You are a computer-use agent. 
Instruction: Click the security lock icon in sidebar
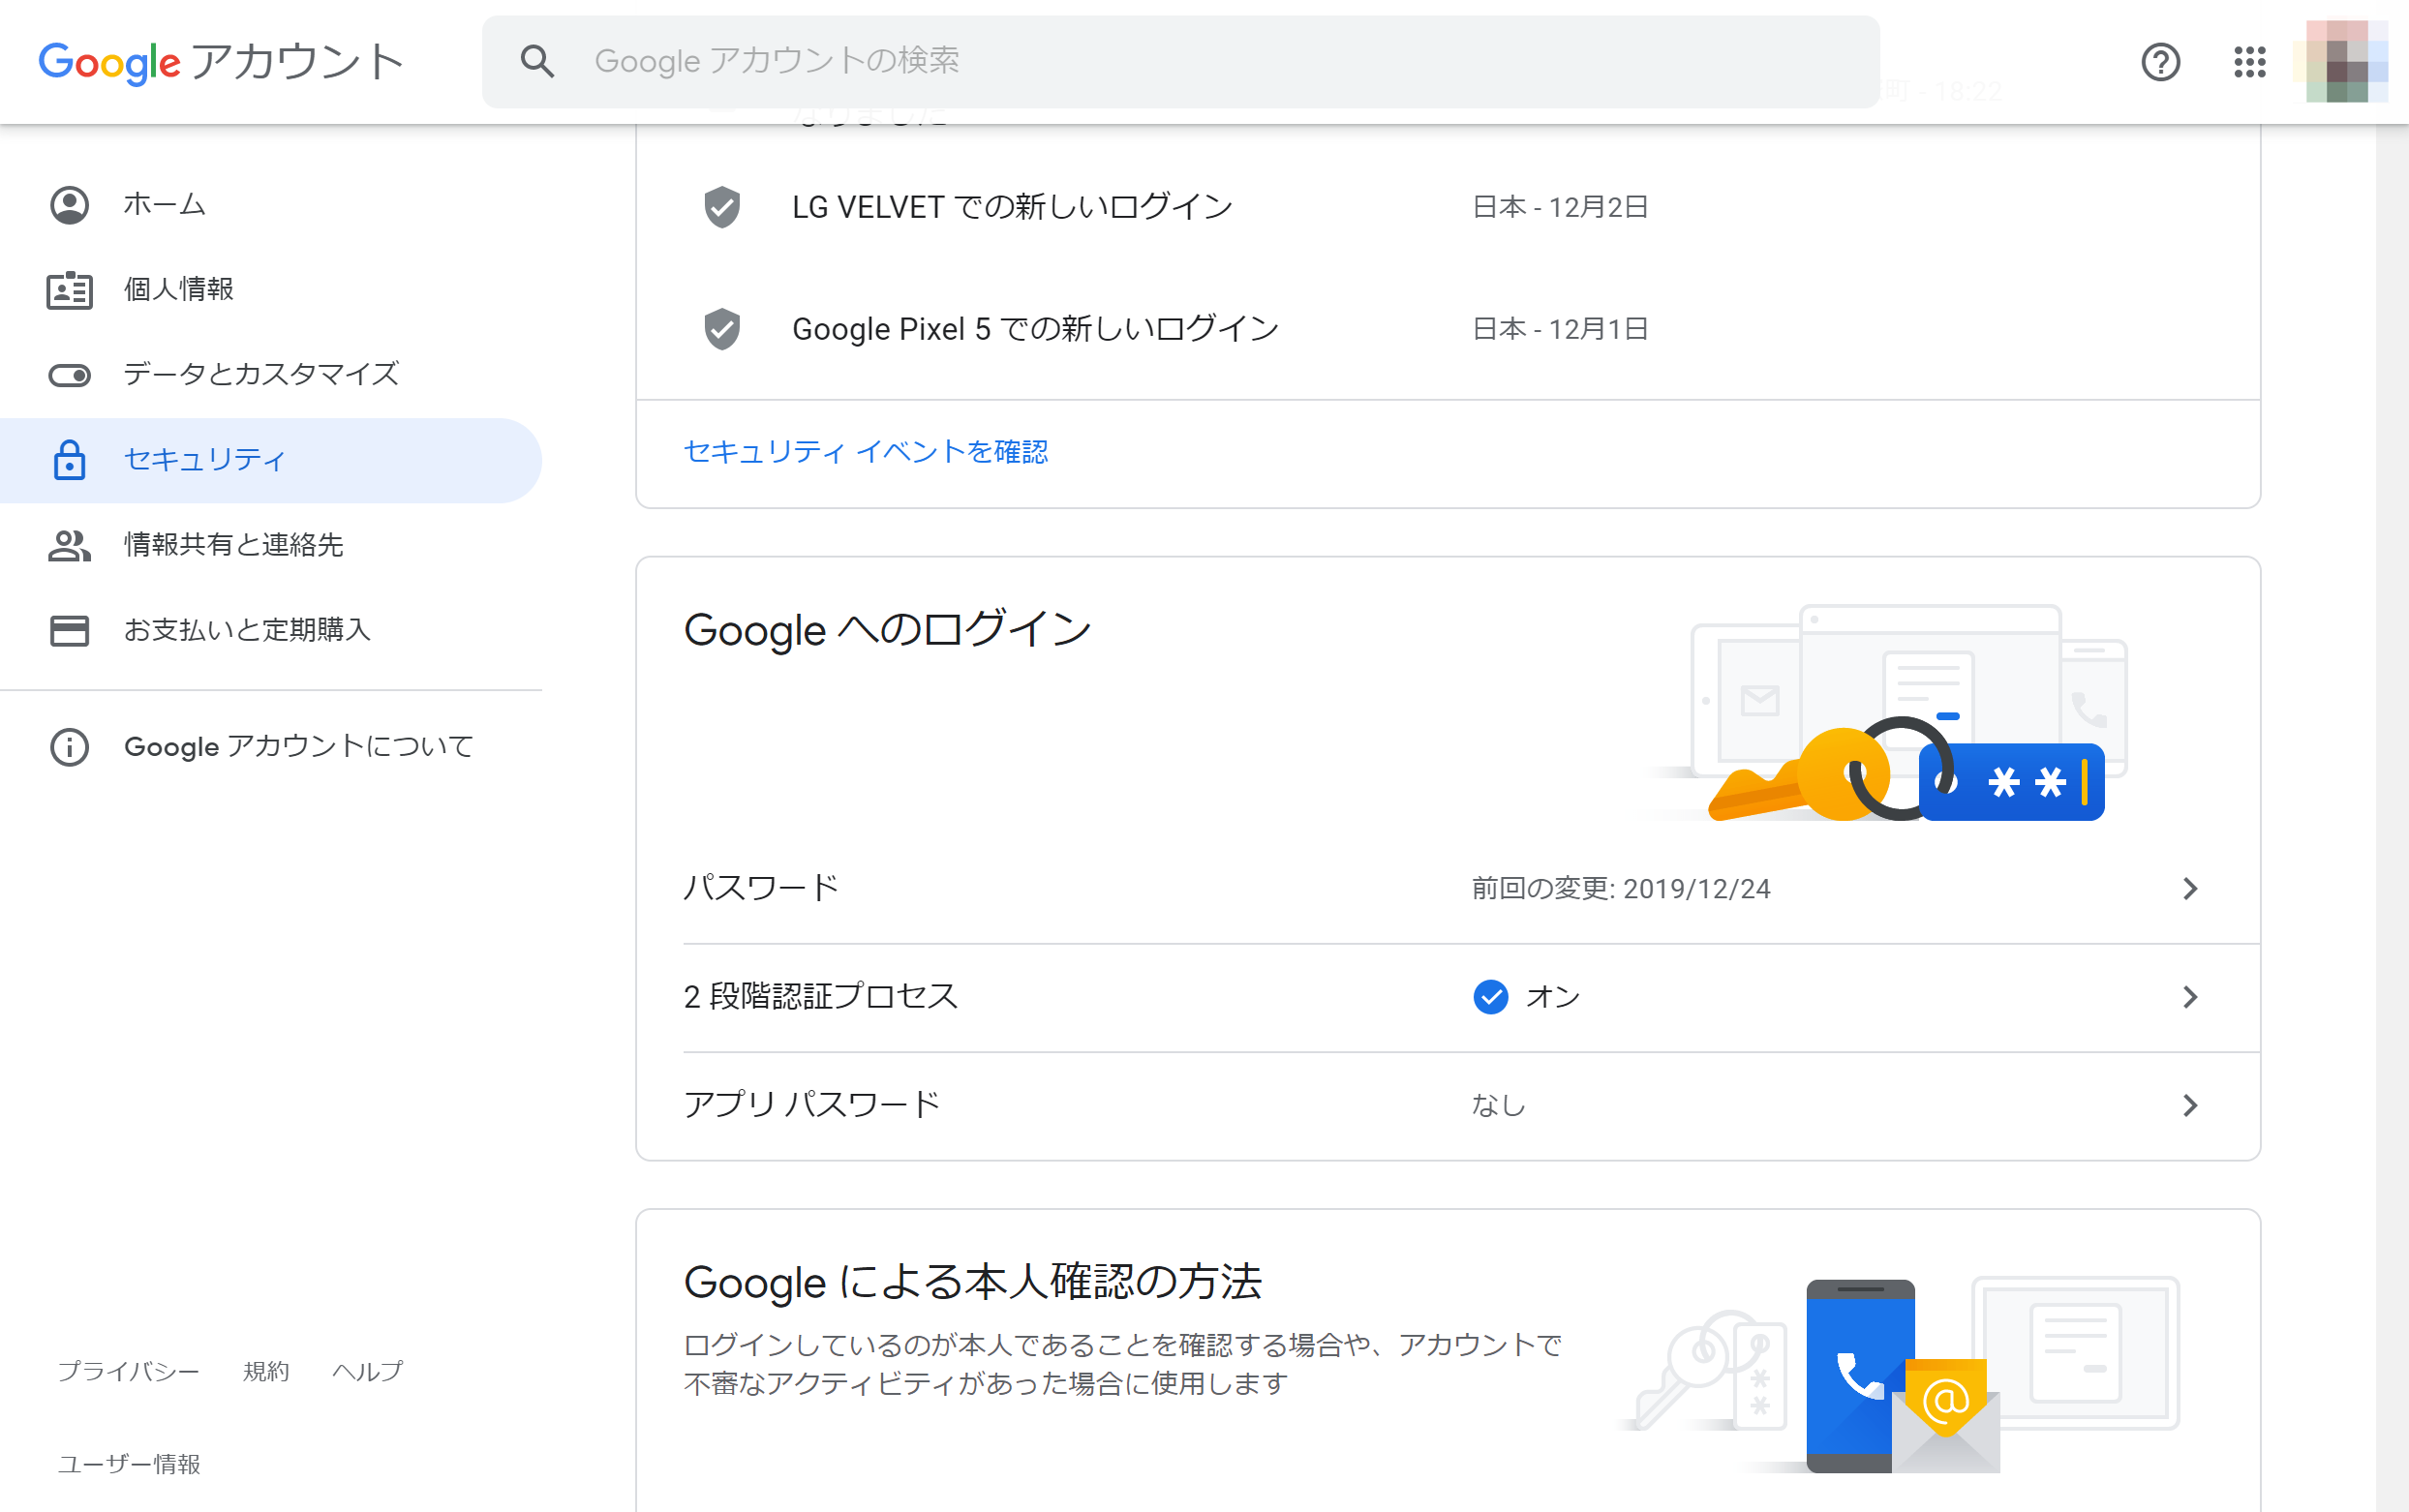[x=69, y=460]
